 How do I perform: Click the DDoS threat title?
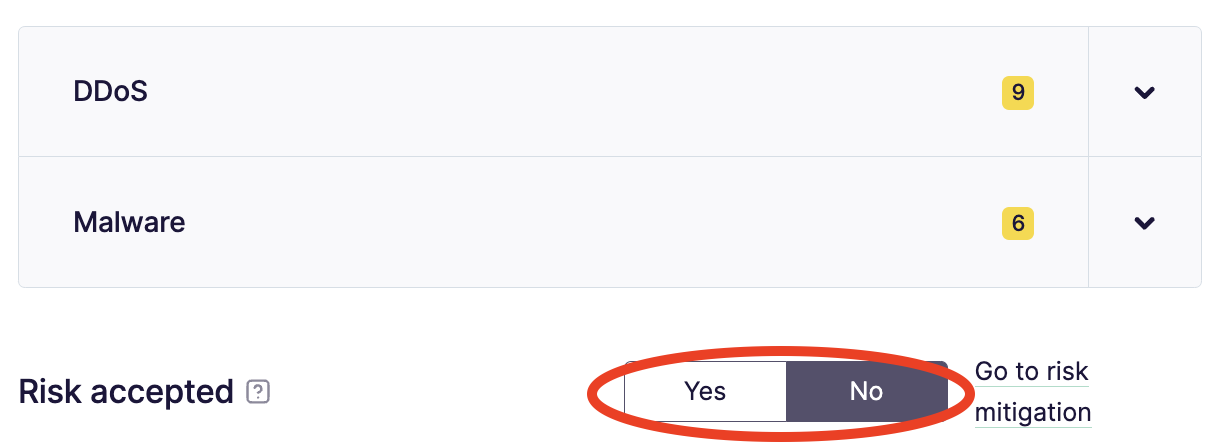coord(111,92)
